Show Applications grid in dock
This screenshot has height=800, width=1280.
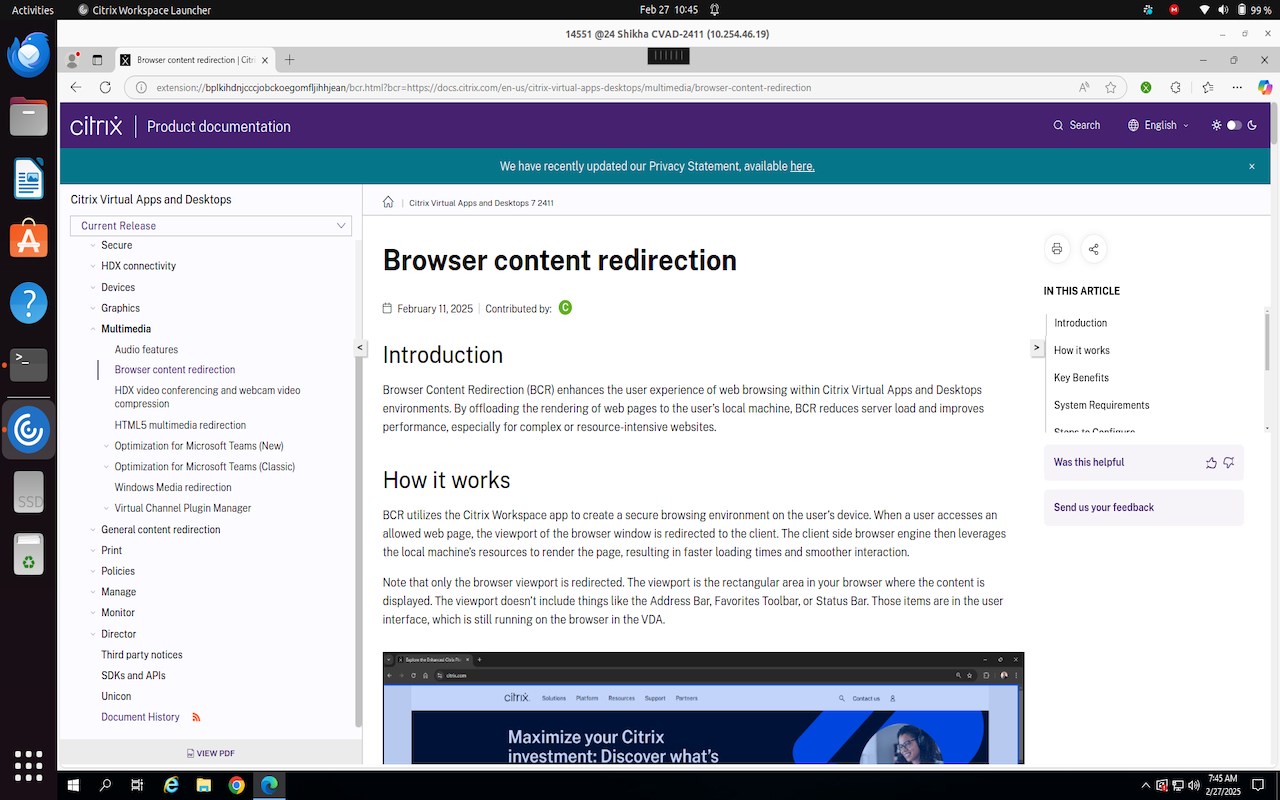[x=29, y=765]
